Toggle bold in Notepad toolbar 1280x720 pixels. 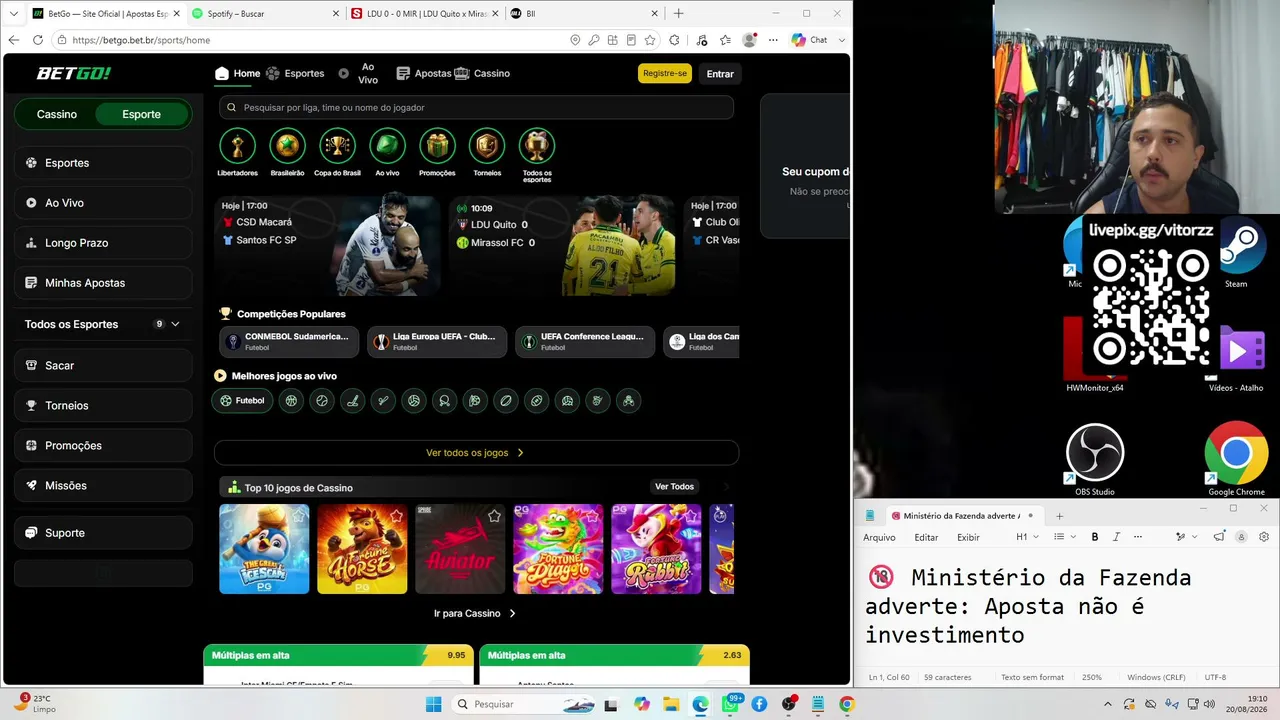(1095, 537)
